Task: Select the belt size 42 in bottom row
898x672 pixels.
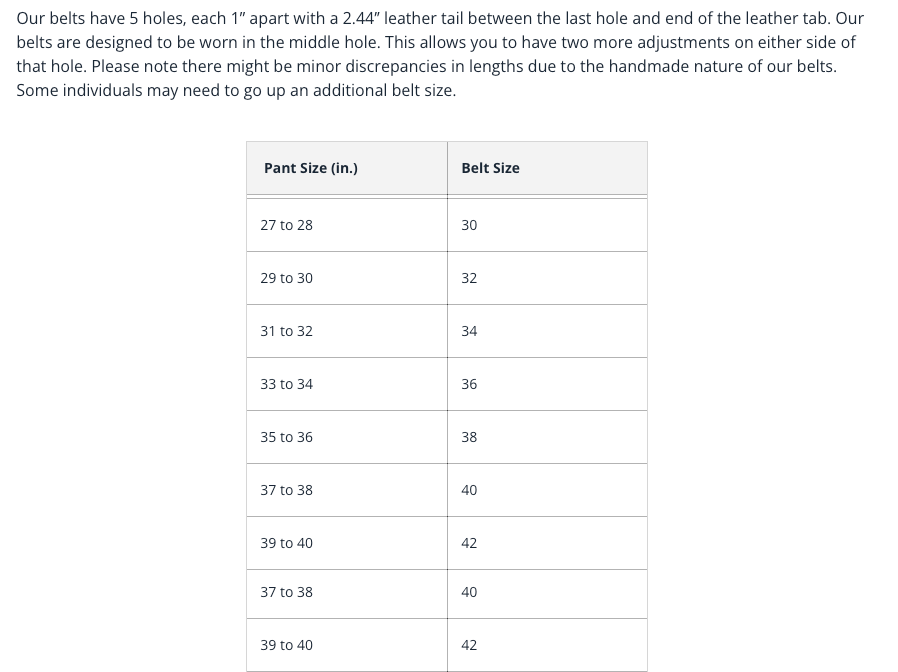Action: coord(547,645)
